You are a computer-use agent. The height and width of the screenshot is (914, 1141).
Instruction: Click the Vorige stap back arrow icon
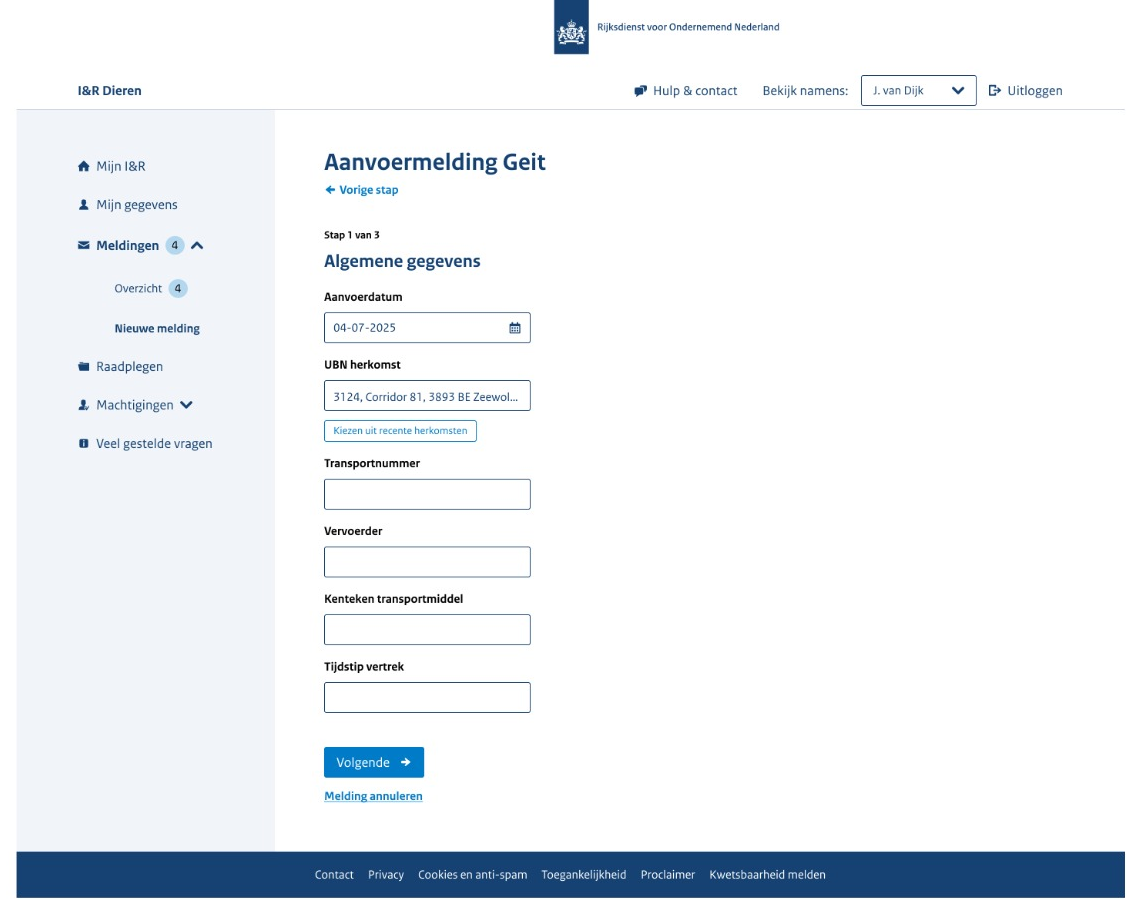(330, 190)
